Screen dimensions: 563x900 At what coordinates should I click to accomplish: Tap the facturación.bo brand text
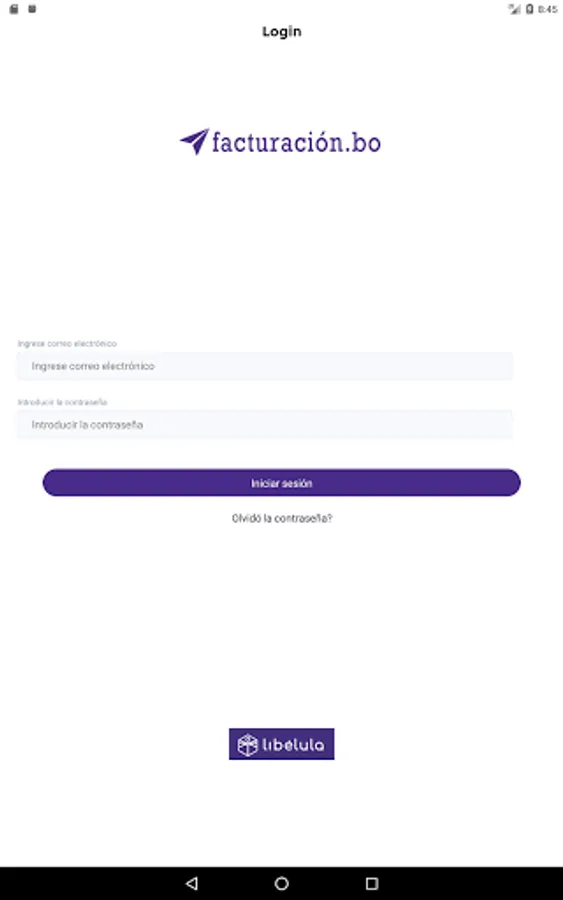[296, 142]
